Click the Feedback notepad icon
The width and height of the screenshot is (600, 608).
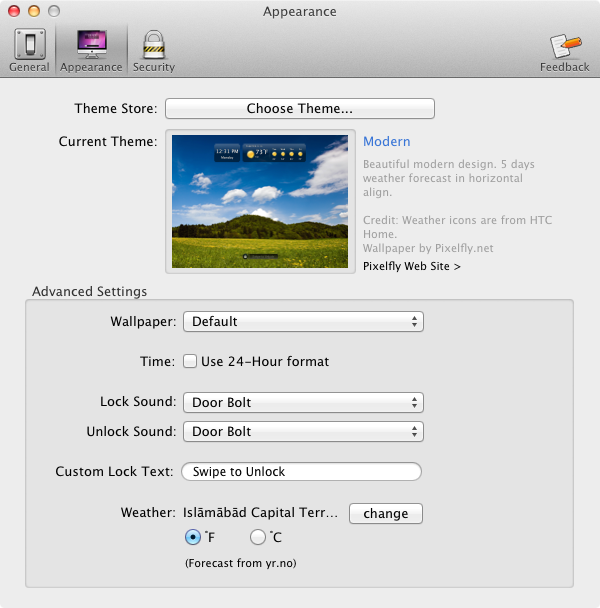(x=564, y=52)
